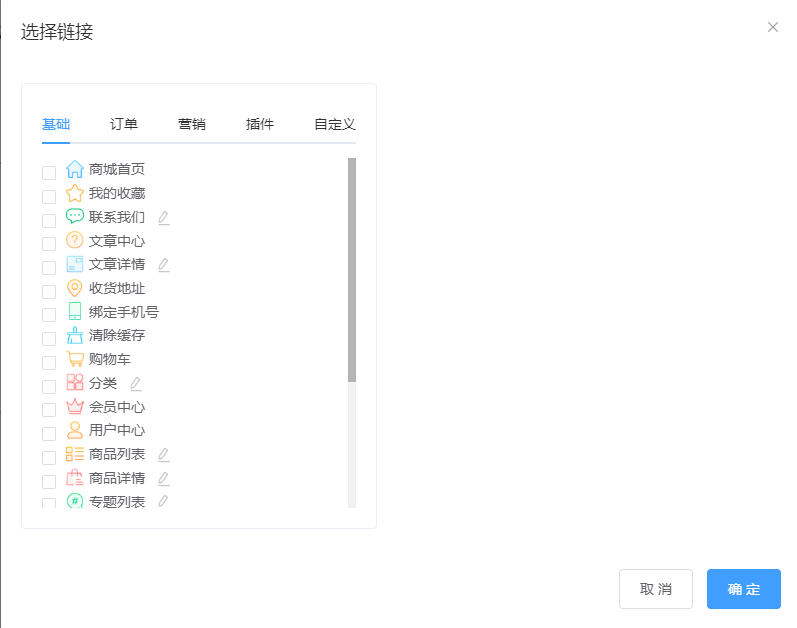
Task: Click the 我的收藏 label text
Action: pos(117,193)
